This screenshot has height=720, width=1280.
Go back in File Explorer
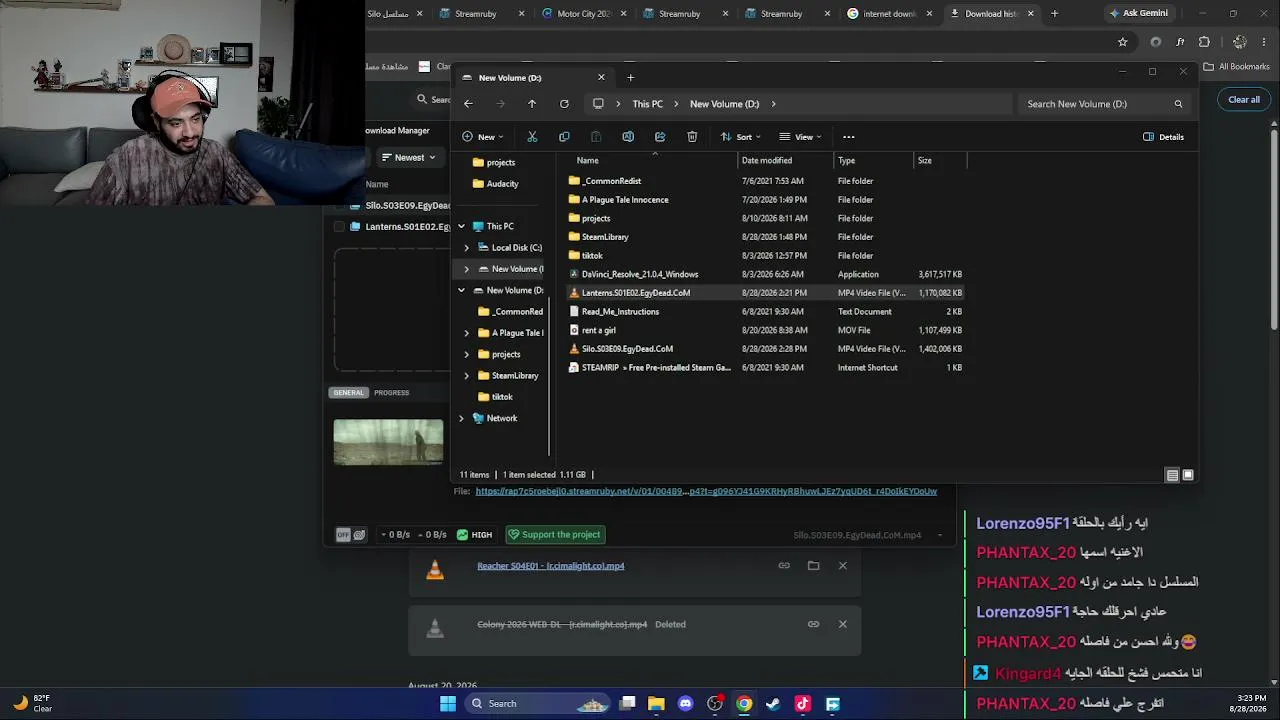pos(468,104)
